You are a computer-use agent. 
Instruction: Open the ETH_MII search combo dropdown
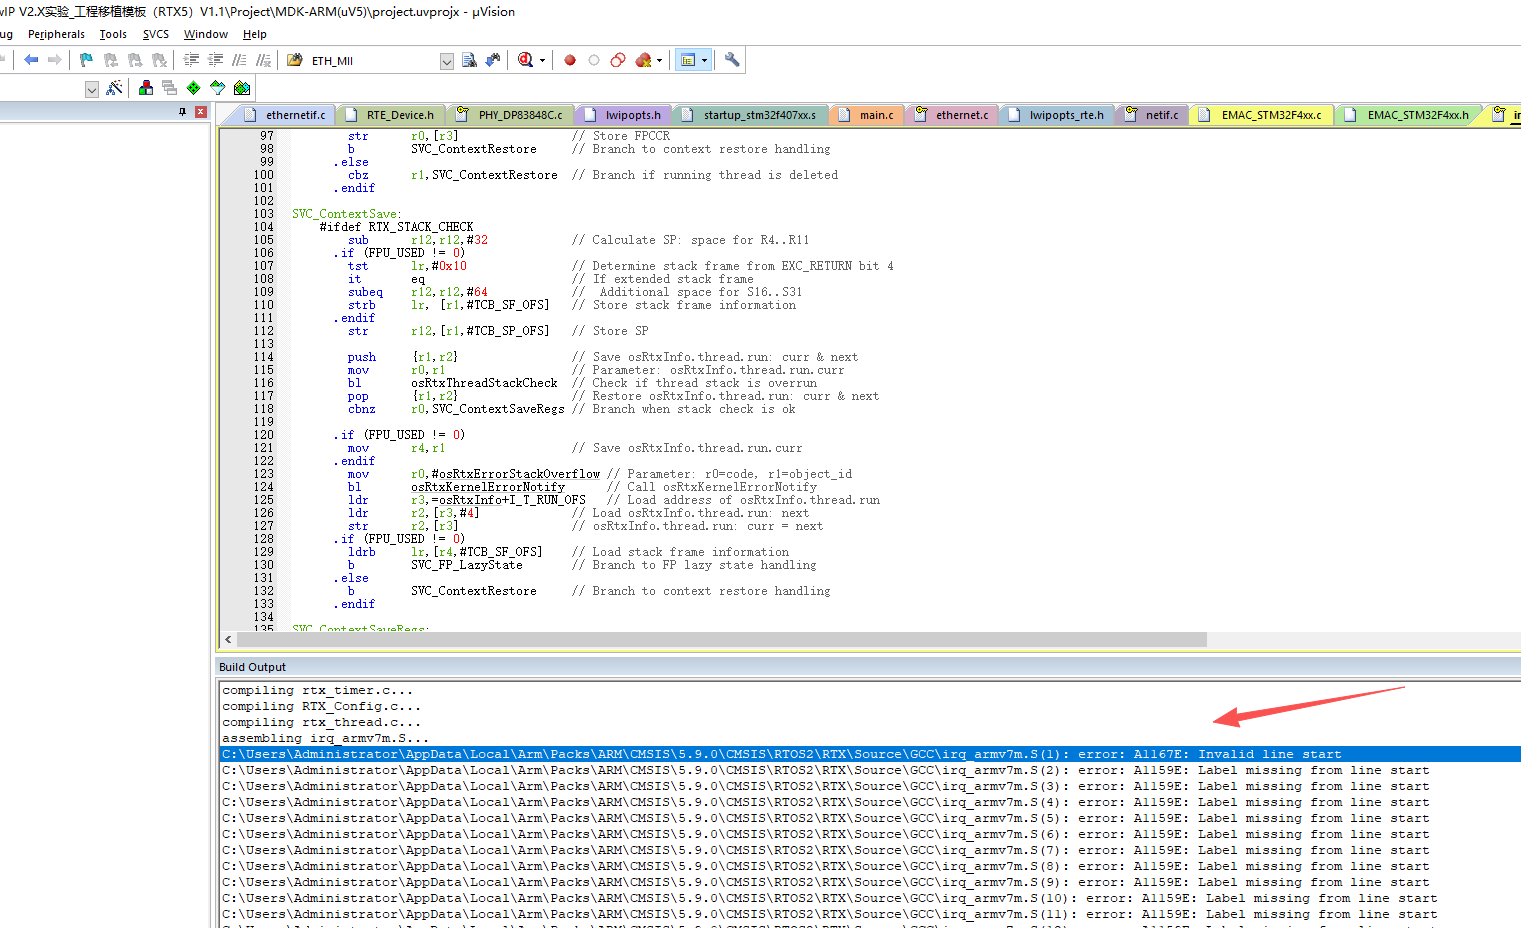[447, 61]
